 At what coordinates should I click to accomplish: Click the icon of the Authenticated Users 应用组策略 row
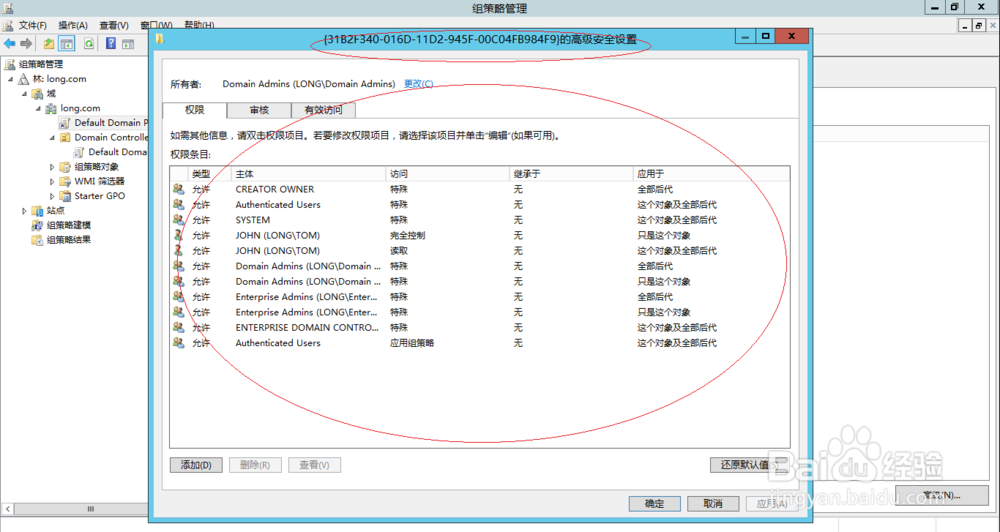pos(179,343)
